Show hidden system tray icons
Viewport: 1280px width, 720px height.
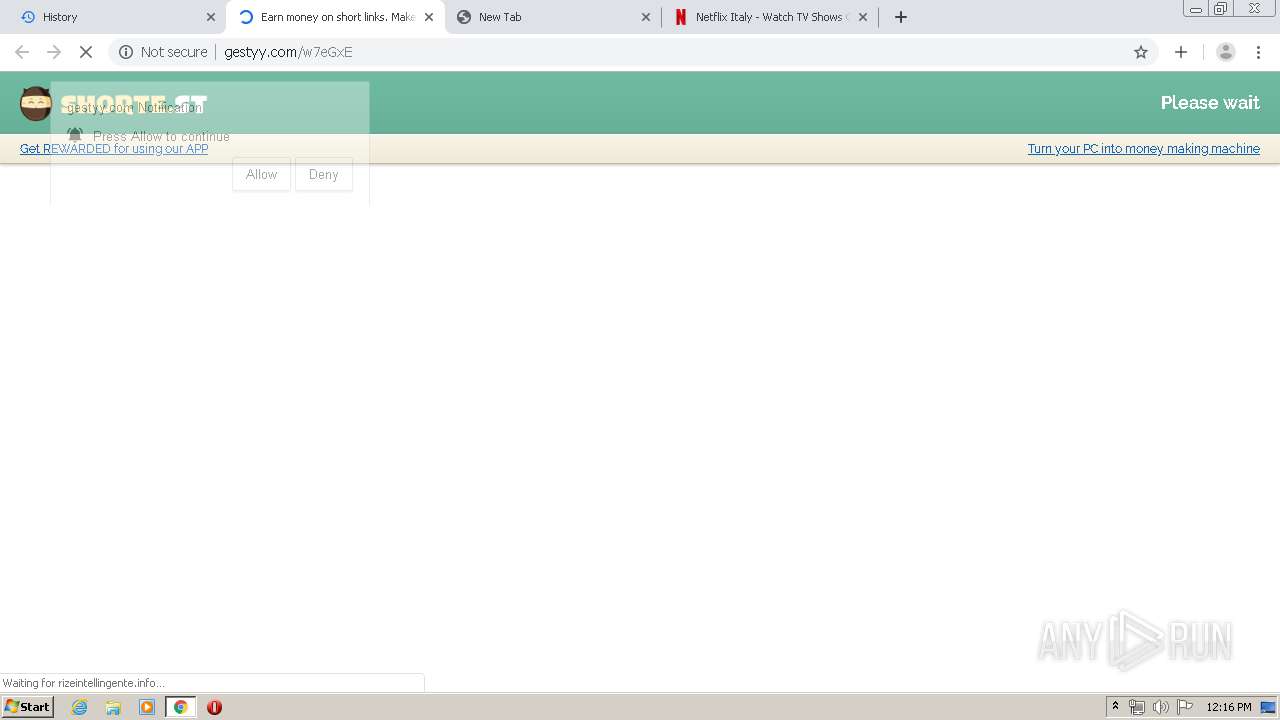coord(1116,707)
